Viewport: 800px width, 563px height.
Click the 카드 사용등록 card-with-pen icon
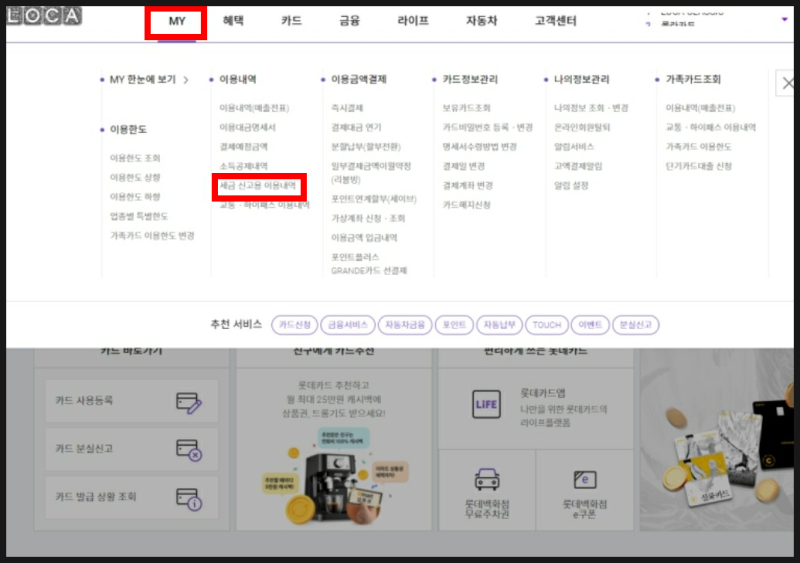pyautogui.click(x=189, y=403)
